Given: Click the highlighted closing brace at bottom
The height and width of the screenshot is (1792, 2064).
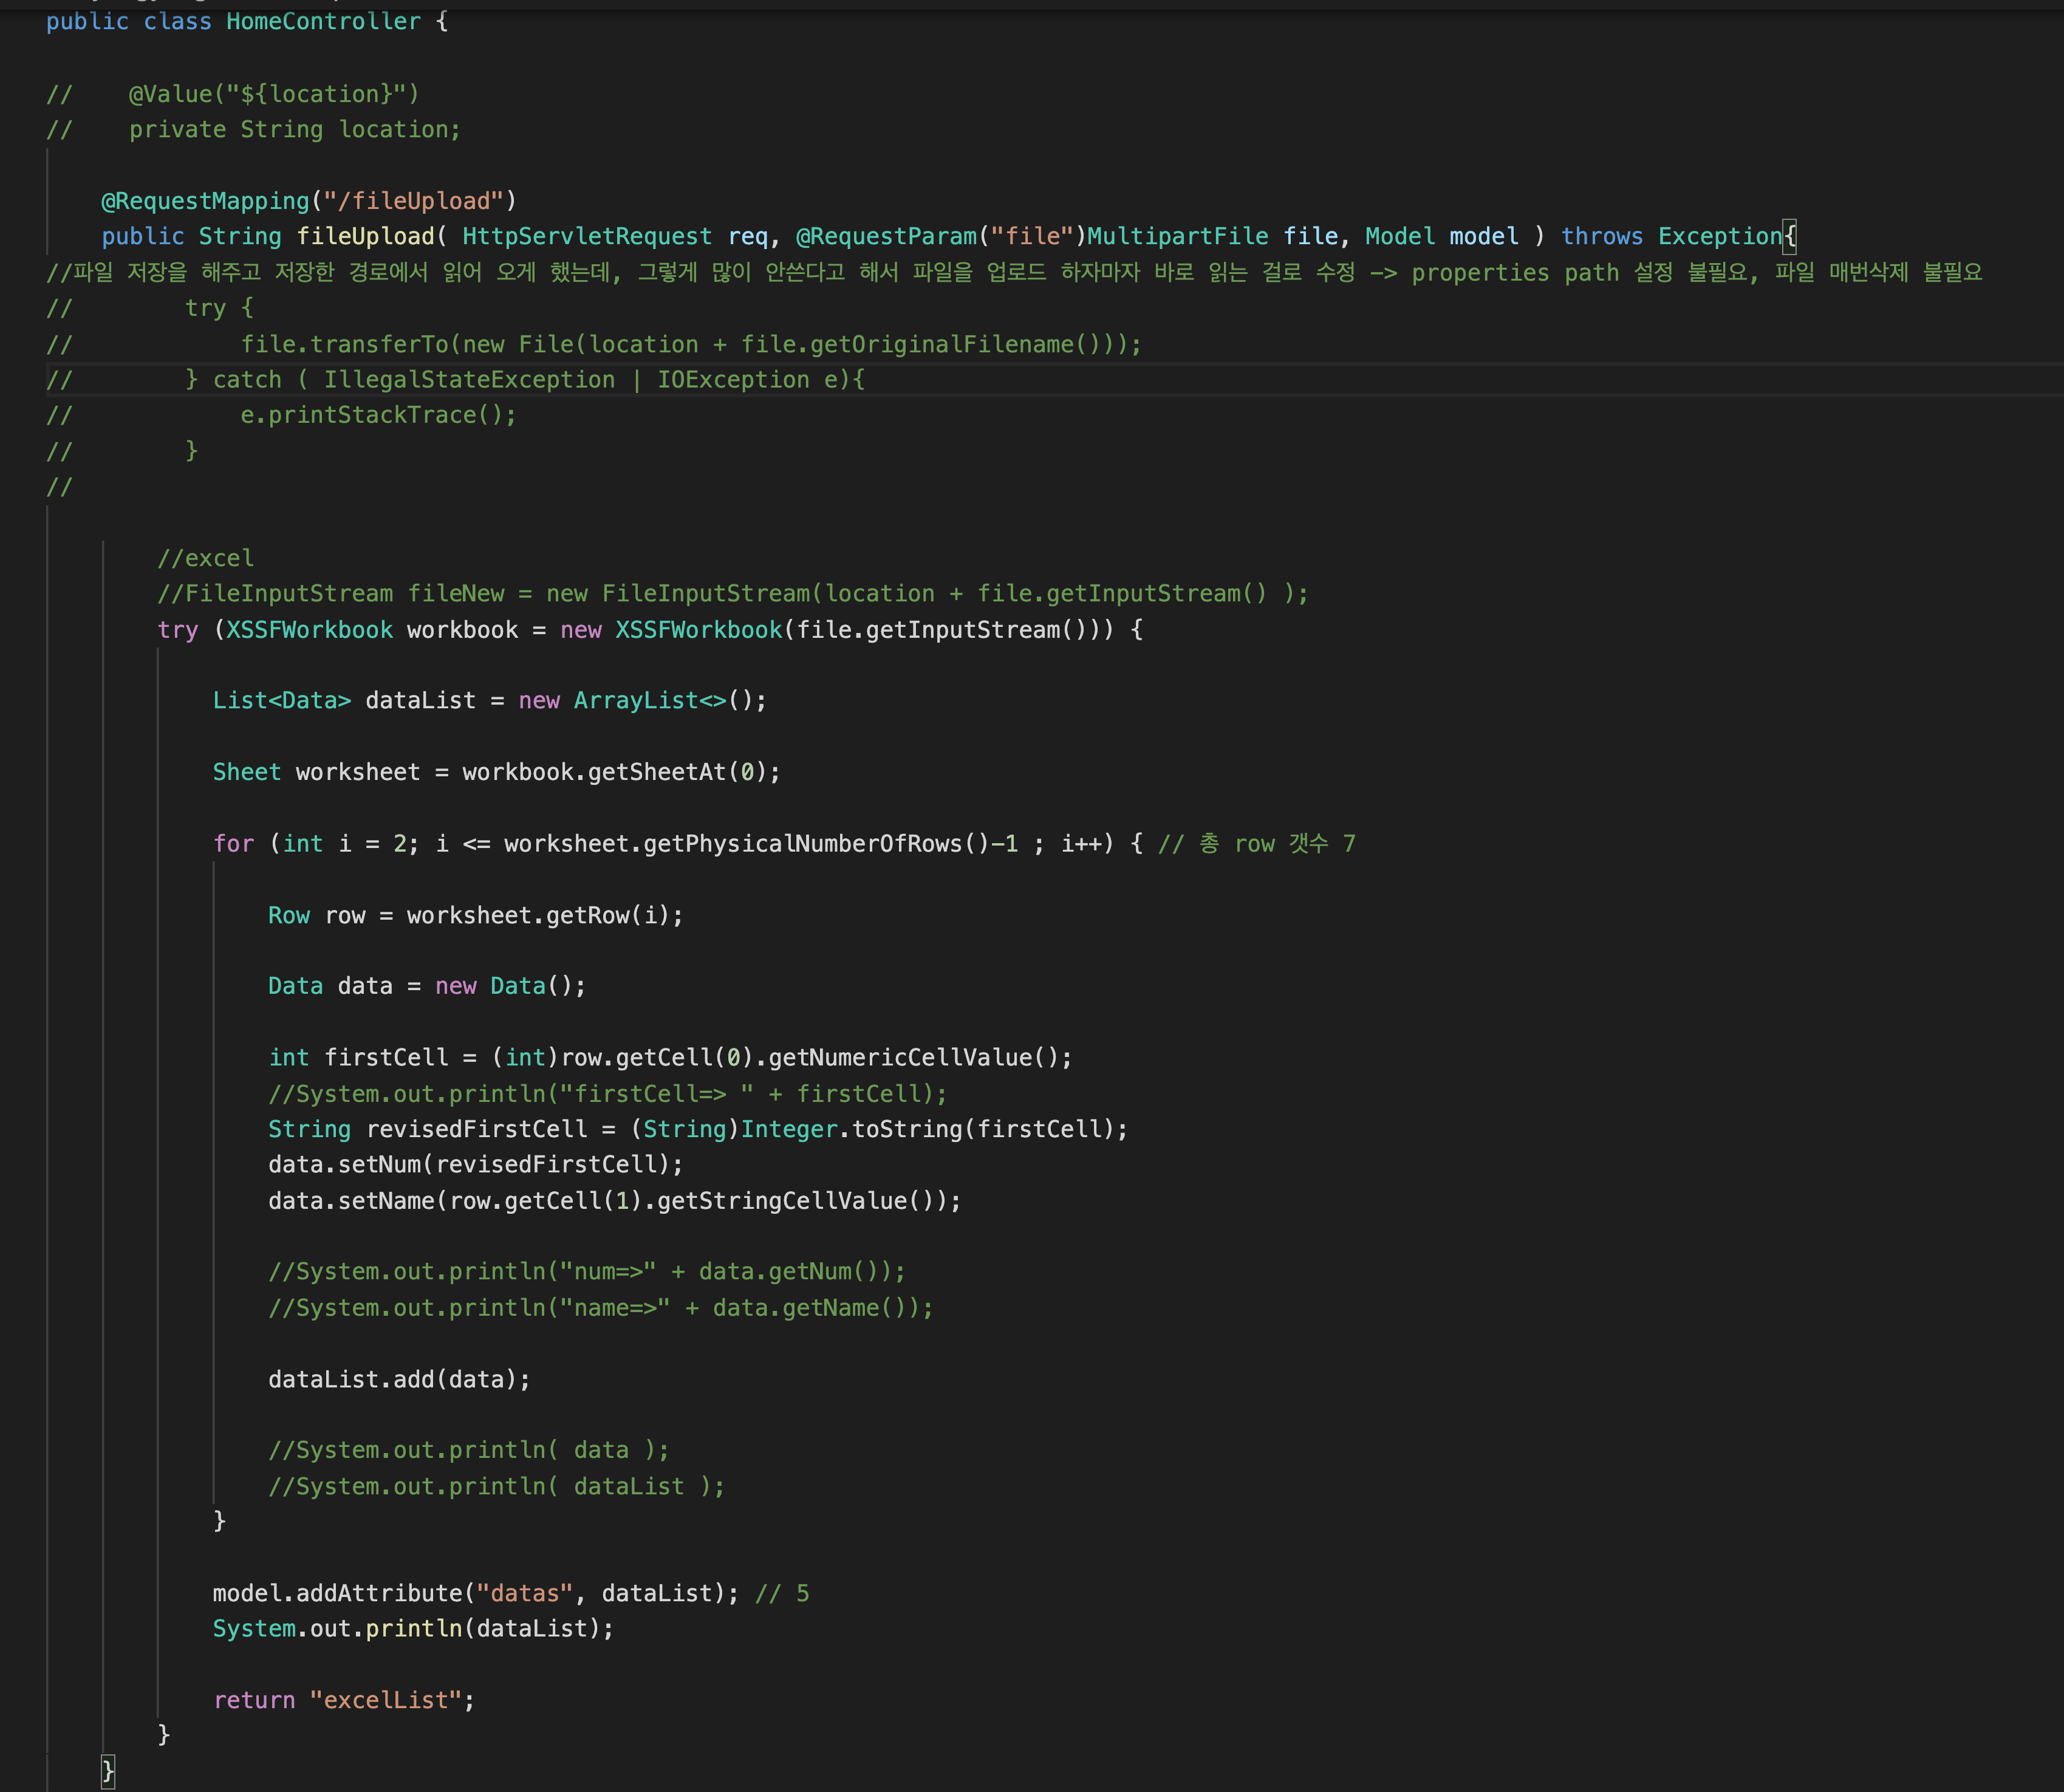Looking at the screenshot, I should point(108,1771).
